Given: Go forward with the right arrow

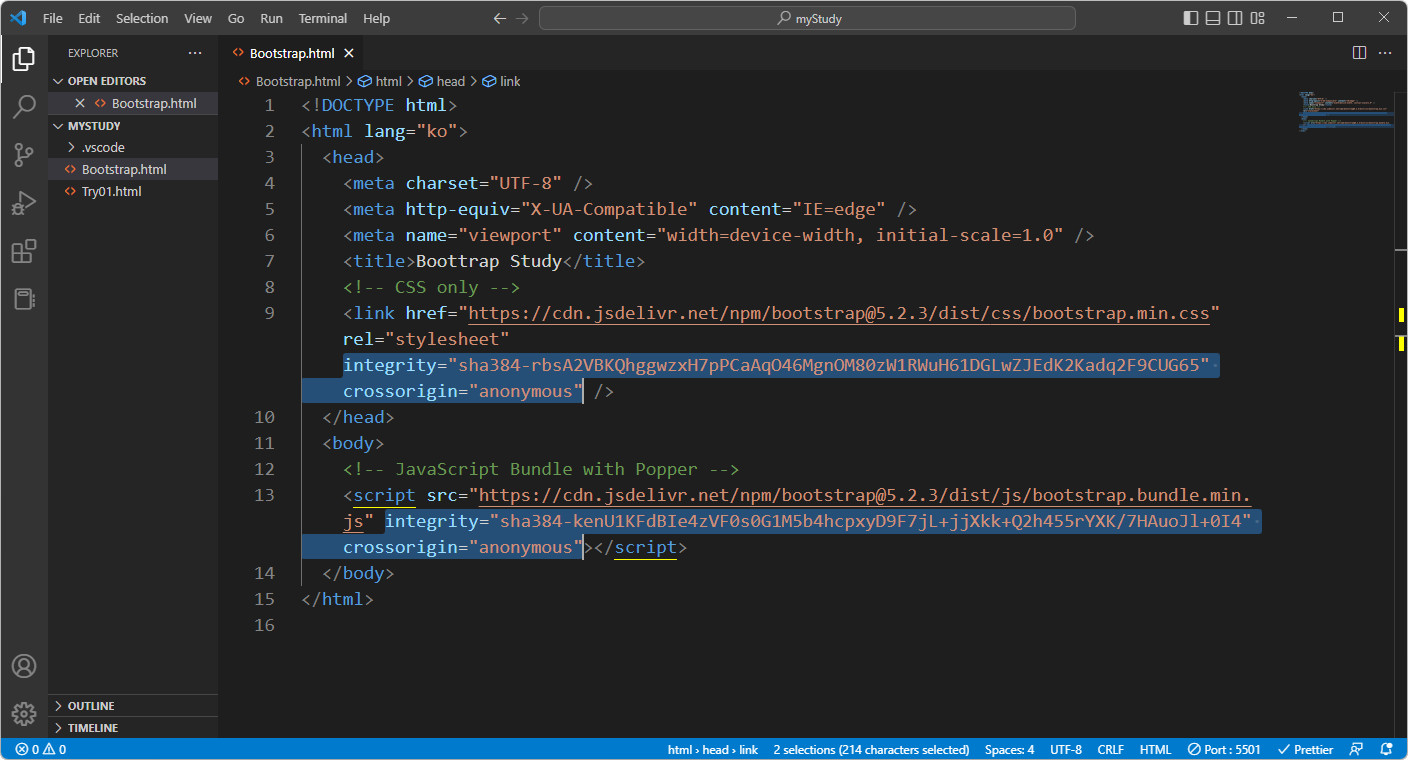Looking at the screenshot, I should click(x=523, y=18).
